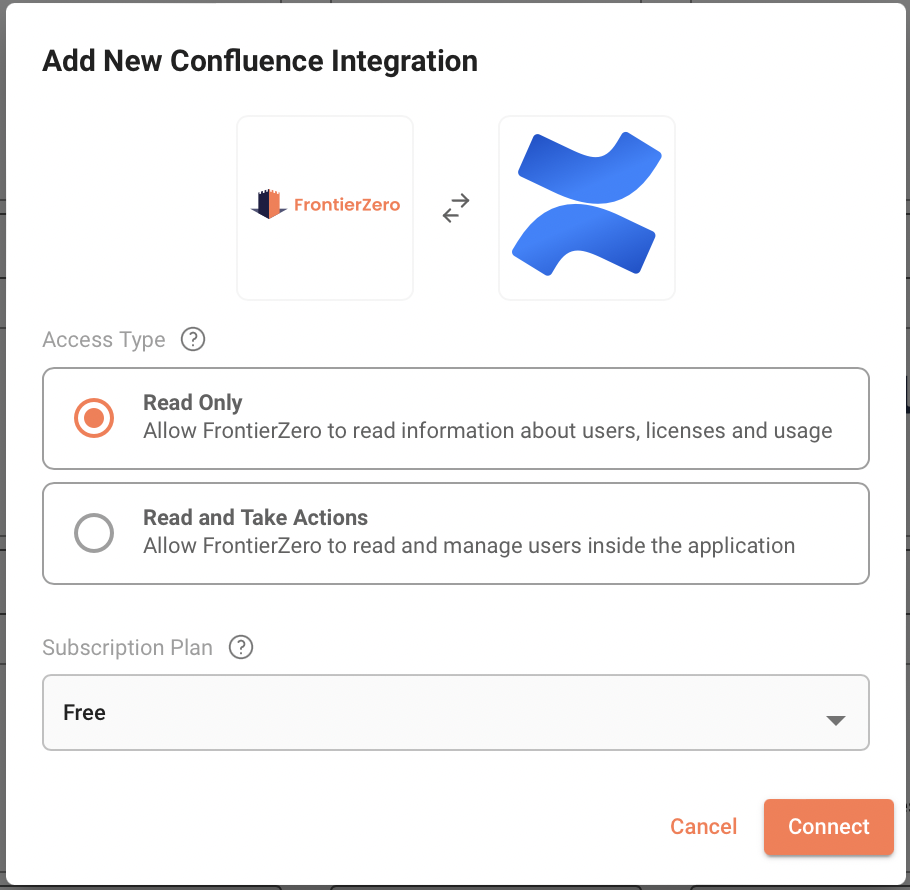Click the "Add New Confluence Integration" title

click(260, 61)
